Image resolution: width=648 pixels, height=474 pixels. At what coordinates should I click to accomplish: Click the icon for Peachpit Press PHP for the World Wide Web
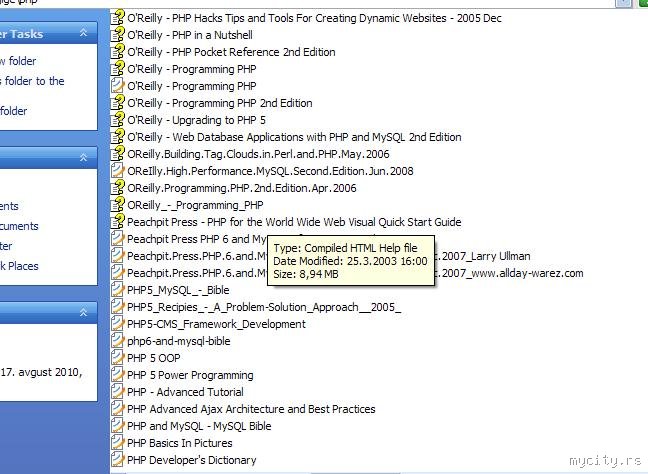coord(118,222)
